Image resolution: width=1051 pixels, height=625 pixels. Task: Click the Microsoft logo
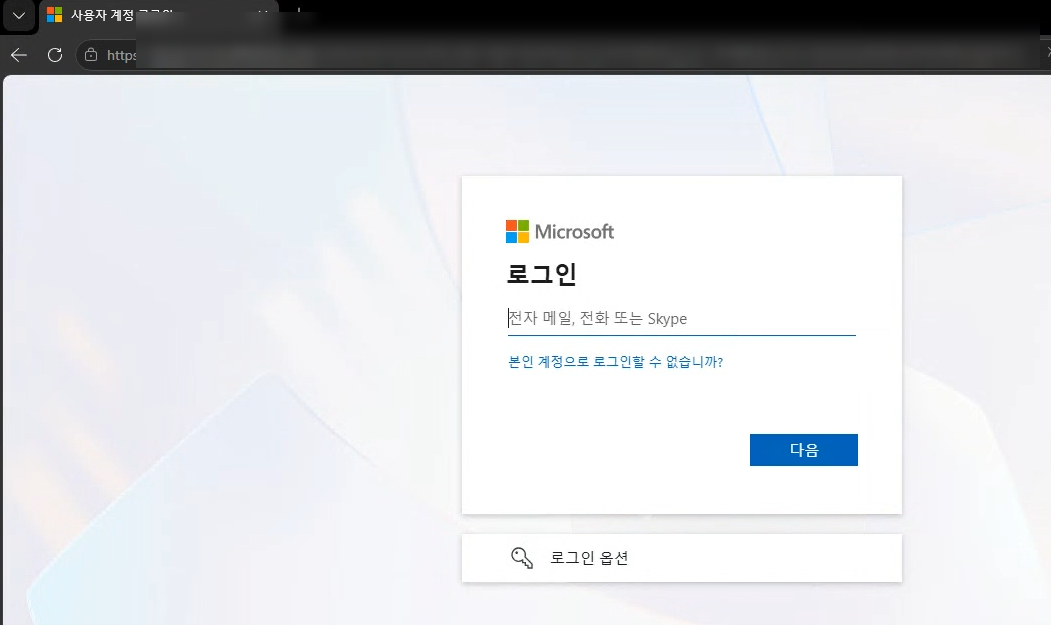560,231
